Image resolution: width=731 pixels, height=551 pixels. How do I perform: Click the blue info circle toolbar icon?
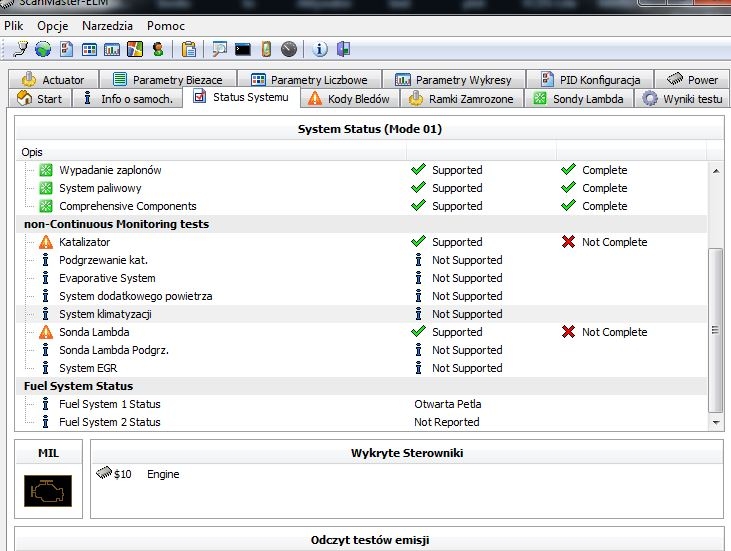(320, 49)
